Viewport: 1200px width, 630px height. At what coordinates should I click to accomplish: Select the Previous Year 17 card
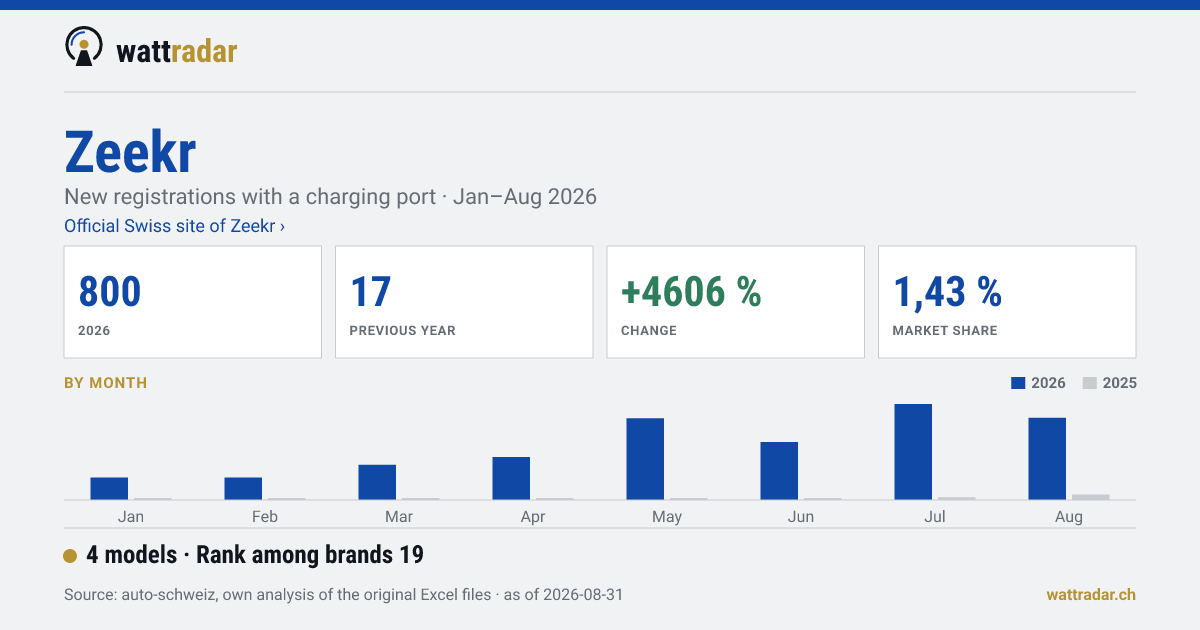coord(464,302)
